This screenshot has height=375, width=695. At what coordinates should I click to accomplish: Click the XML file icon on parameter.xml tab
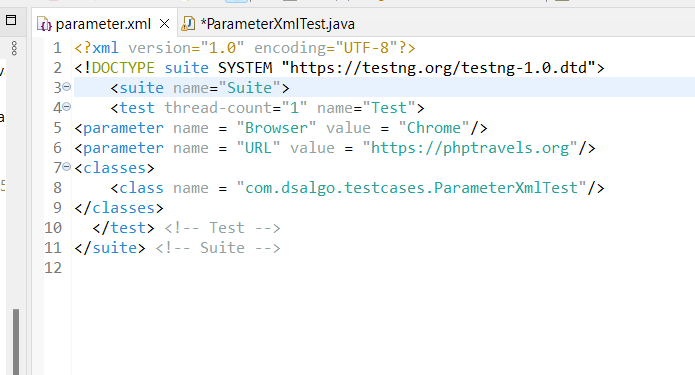tap(44, 24)
